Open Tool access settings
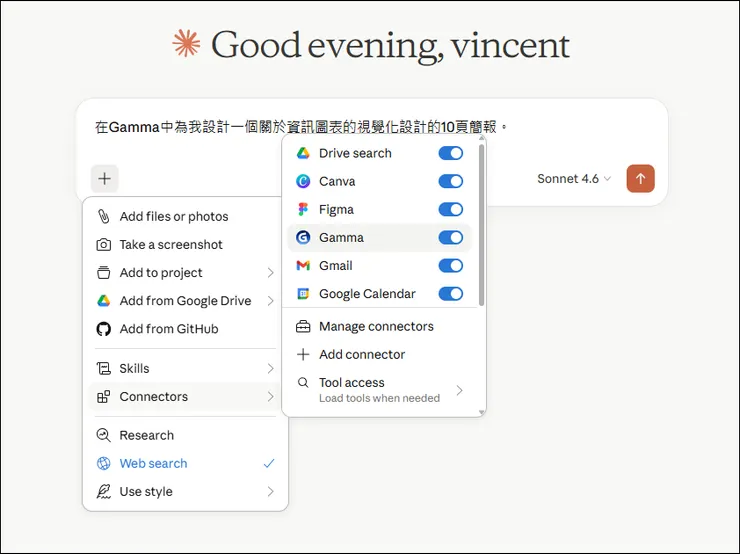The image size is (740, 554). [380, 390]
